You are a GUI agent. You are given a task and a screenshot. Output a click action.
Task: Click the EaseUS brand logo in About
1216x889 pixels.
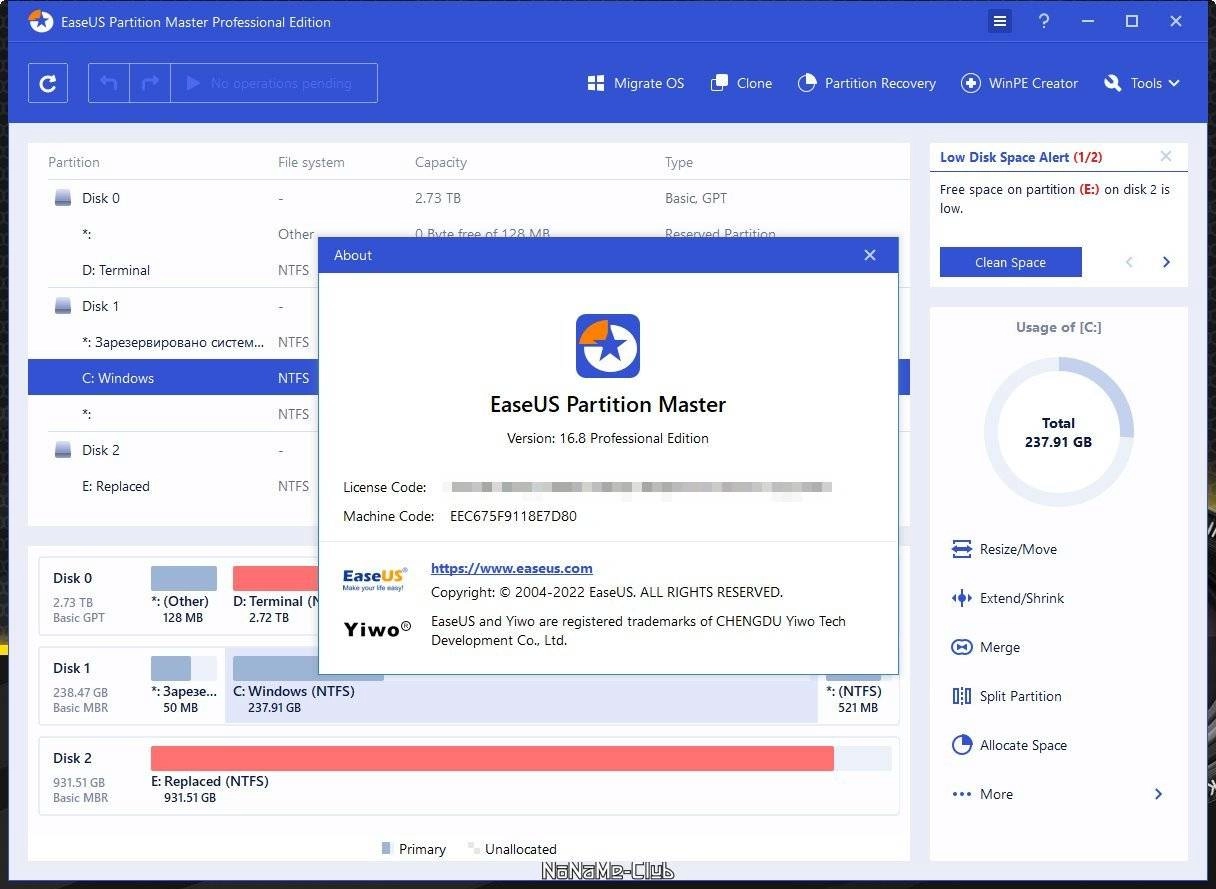(x=375, y=579)
